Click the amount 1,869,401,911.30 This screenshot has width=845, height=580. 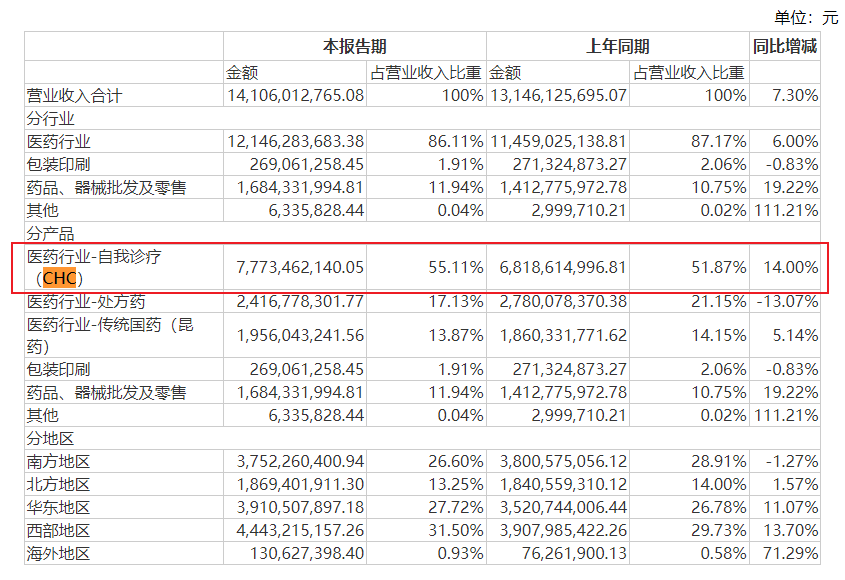(300, 484)
